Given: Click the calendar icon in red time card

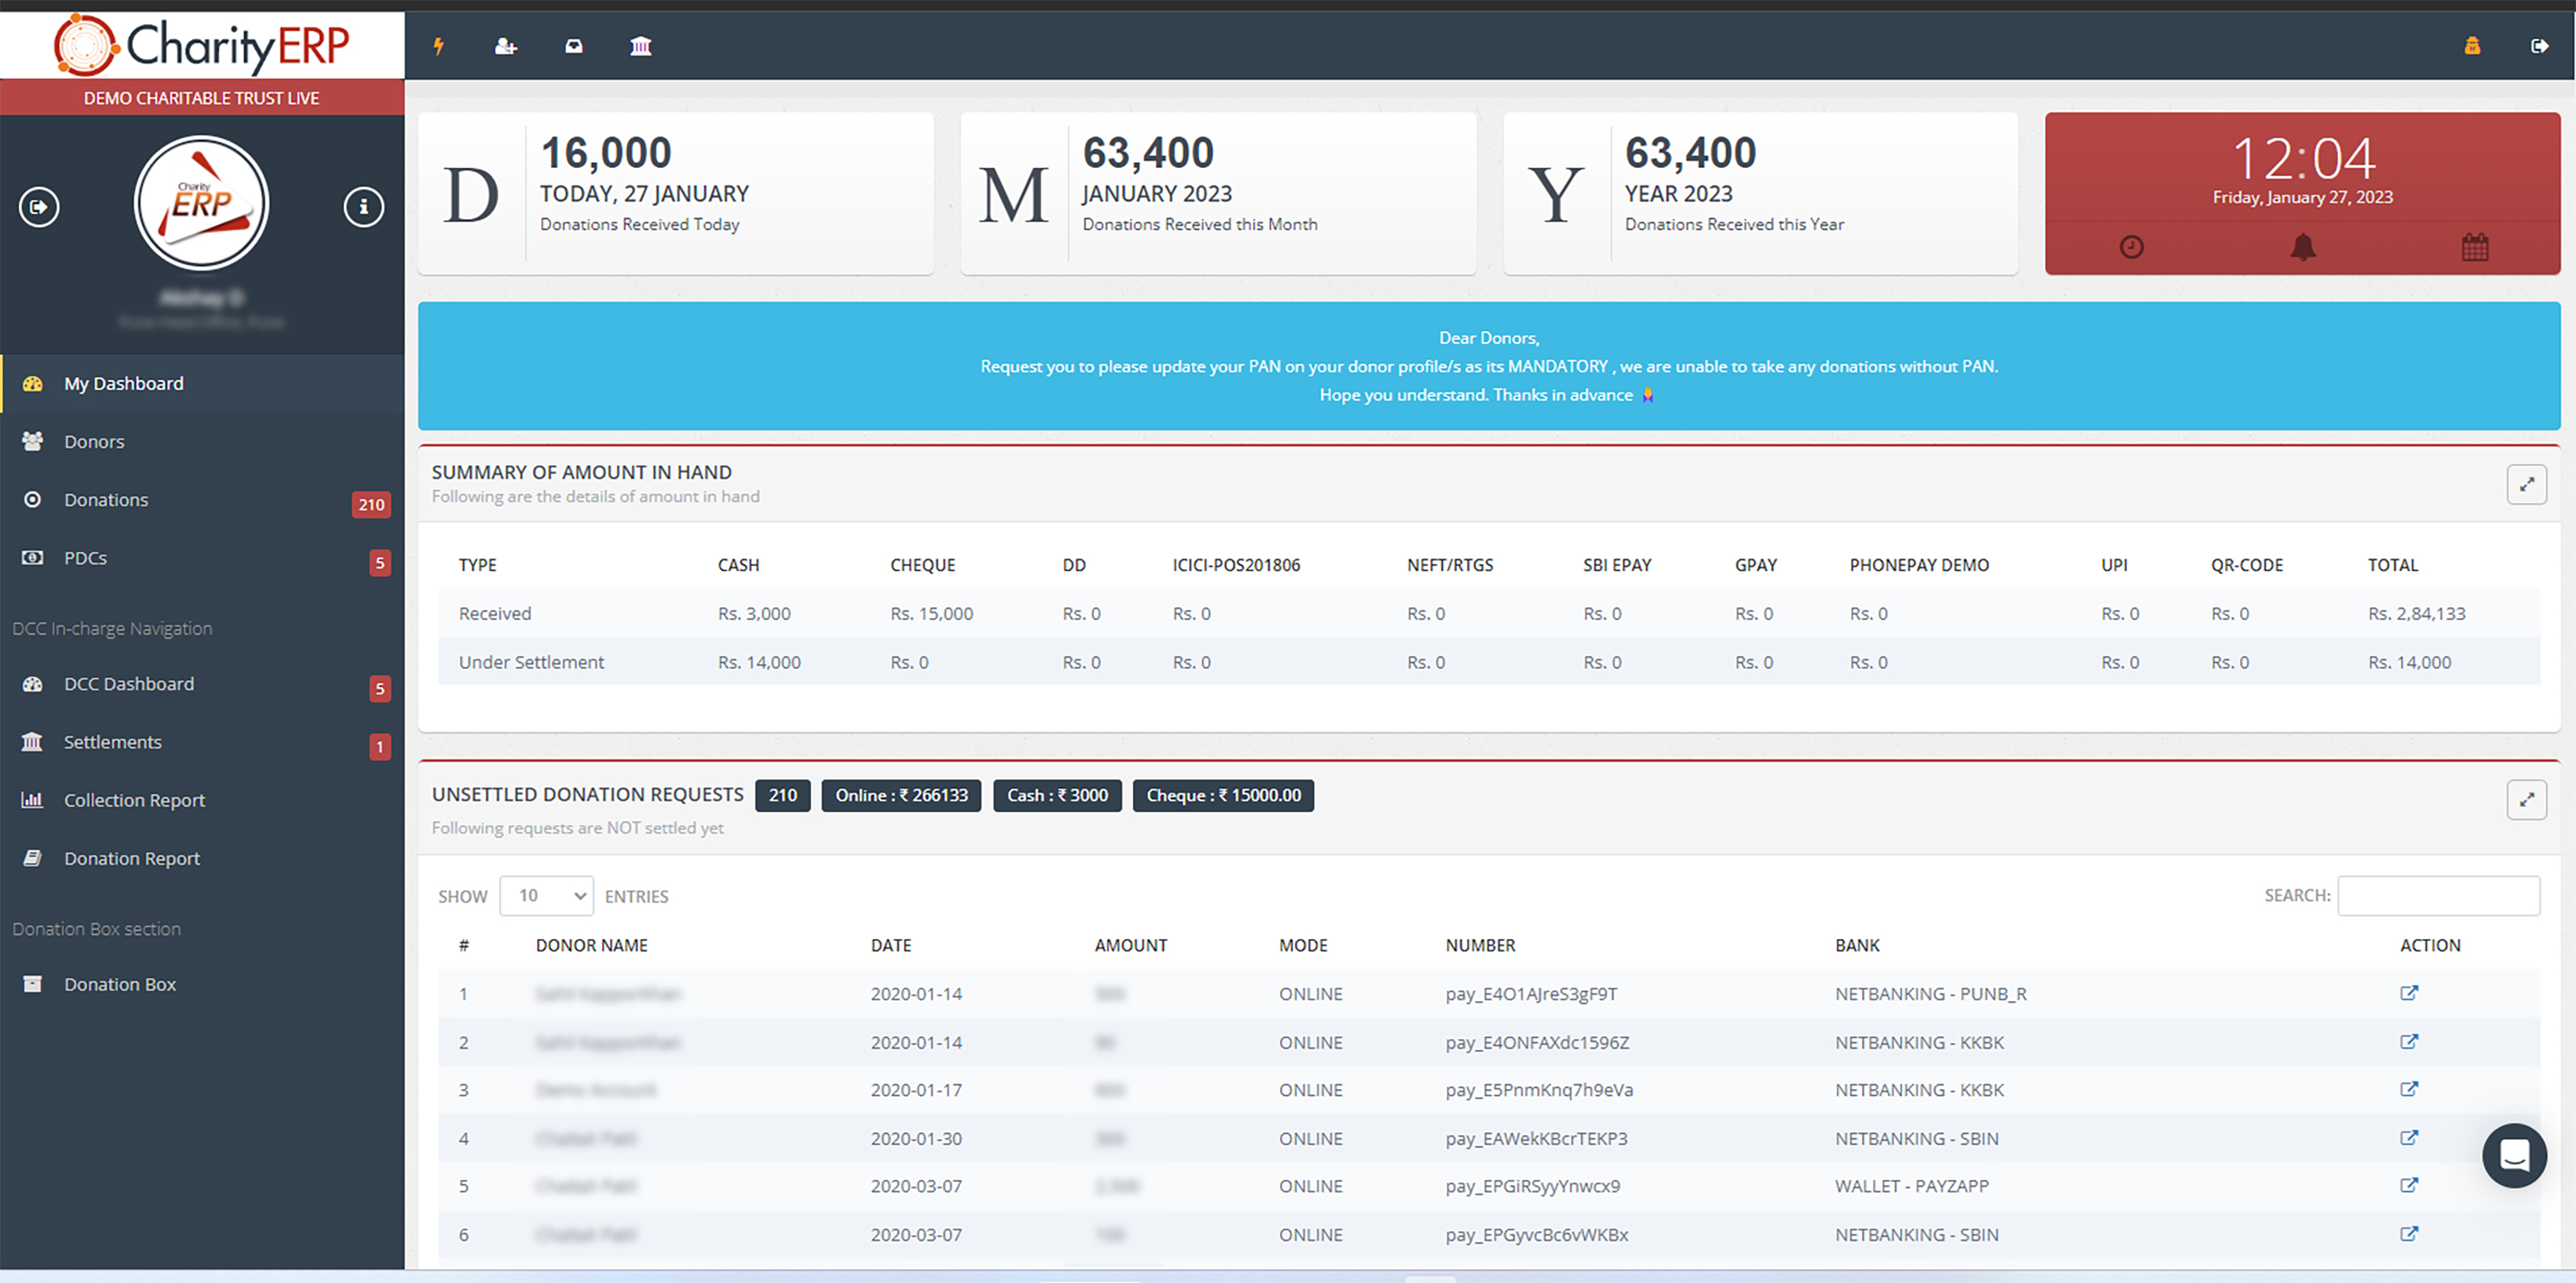Looking at the screenshot, I should click(x=2475, y=247).
